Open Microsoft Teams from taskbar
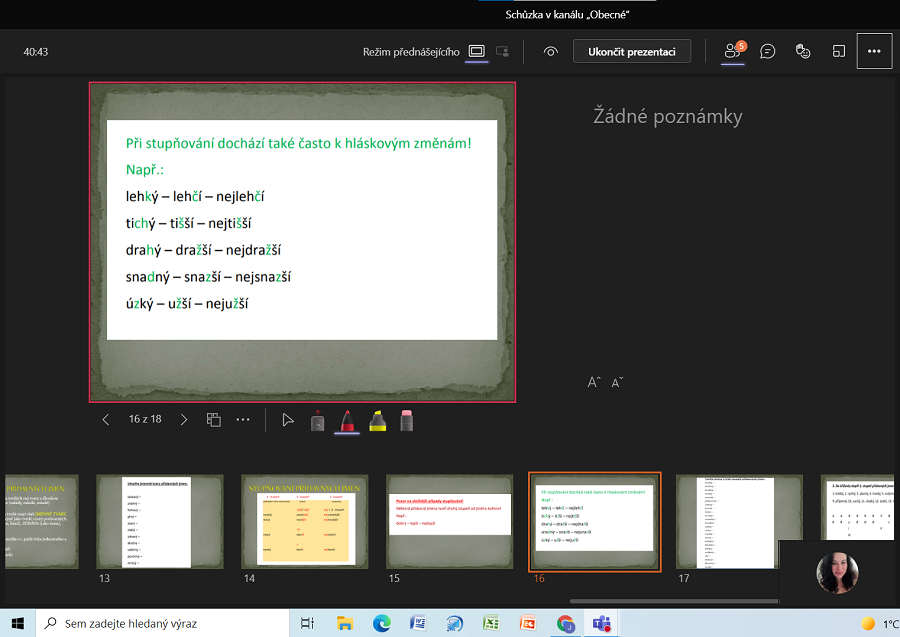This screenshot has height=637, width=900. click(x=602, y=623)
